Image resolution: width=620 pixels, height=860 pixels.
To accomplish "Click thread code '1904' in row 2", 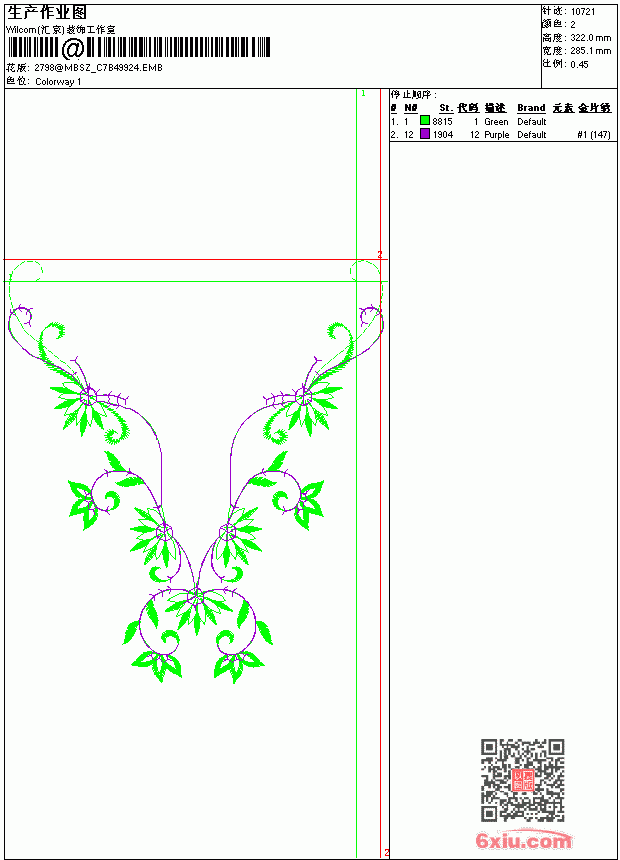I will [442, 135].
